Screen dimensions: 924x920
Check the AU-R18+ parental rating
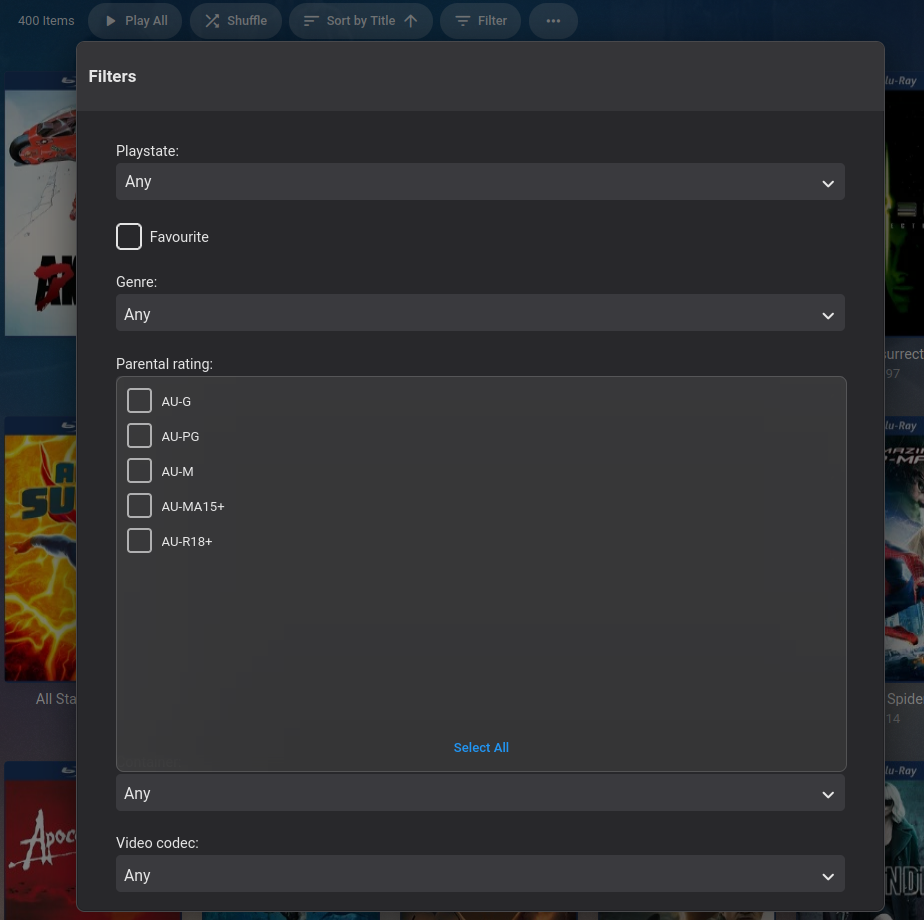139,540
